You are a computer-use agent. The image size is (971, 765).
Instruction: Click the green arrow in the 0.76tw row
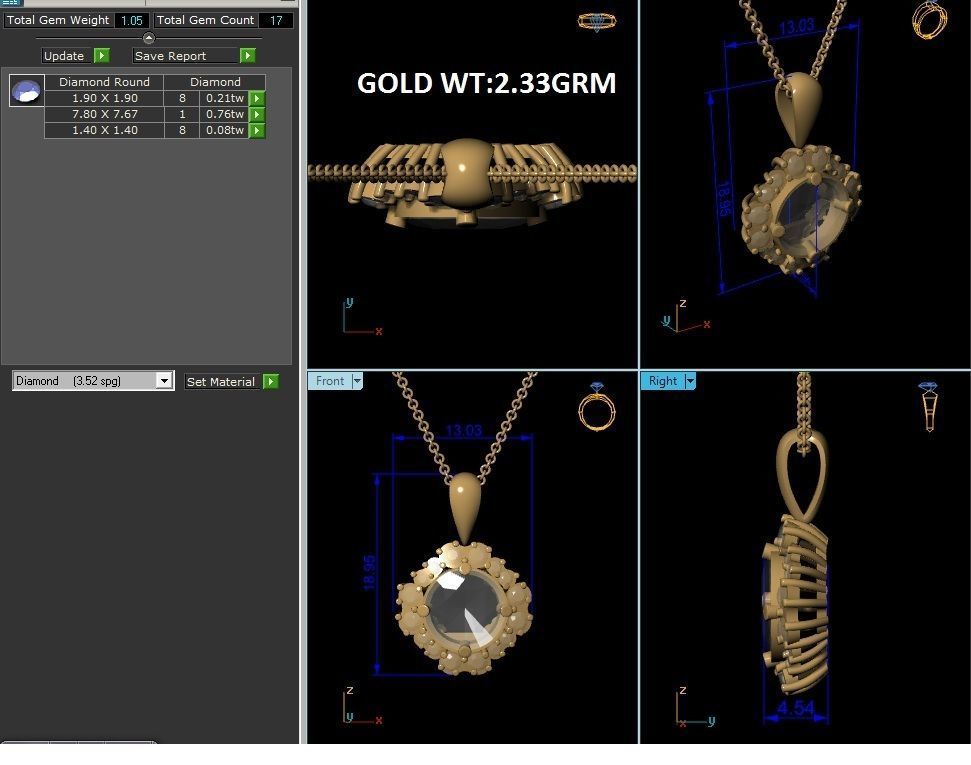point(257,114)
